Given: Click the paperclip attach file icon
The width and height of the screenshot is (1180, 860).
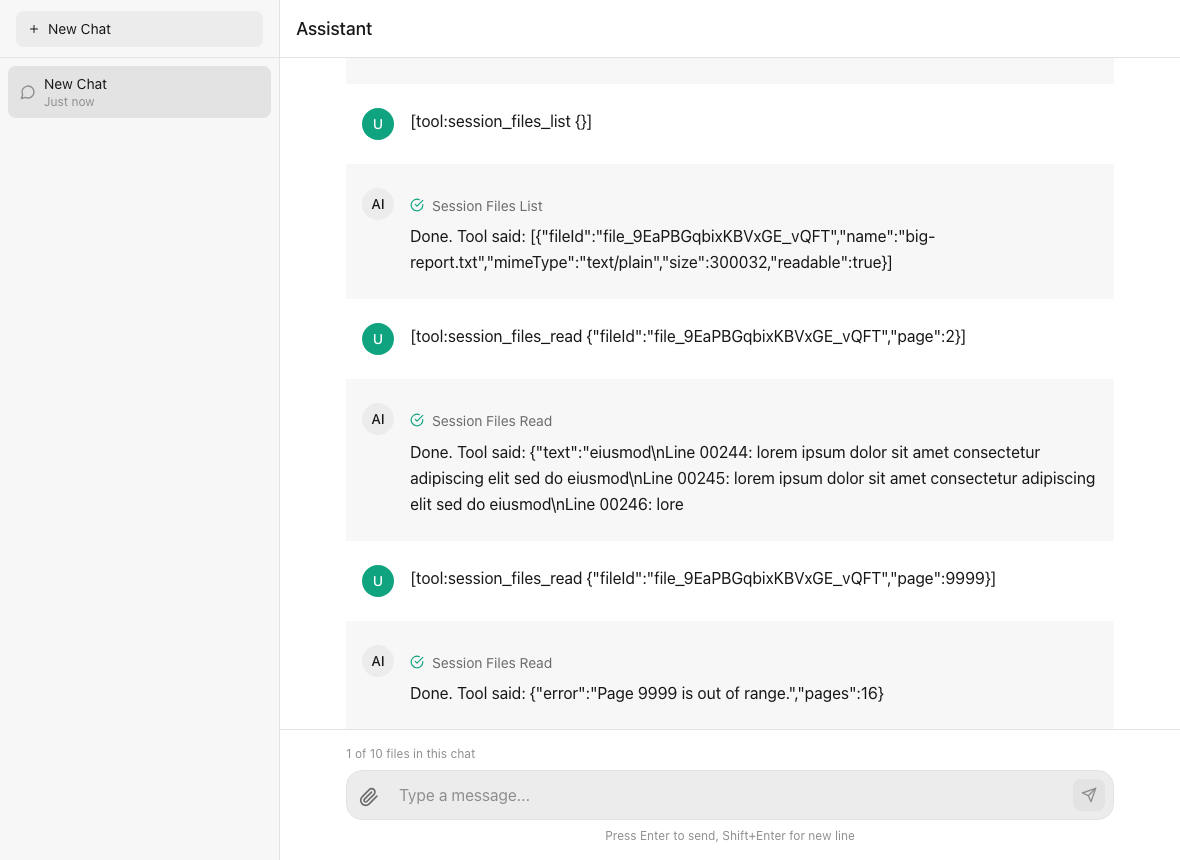Looking at the screenshot, I should (369, 796).
